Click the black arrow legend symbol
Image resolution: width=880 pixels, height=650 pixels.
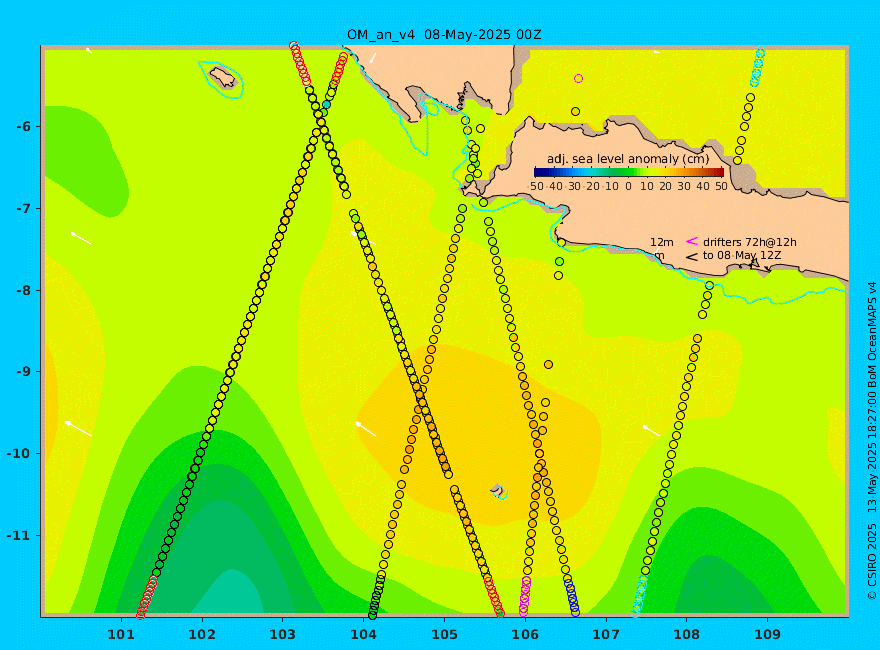692,257
